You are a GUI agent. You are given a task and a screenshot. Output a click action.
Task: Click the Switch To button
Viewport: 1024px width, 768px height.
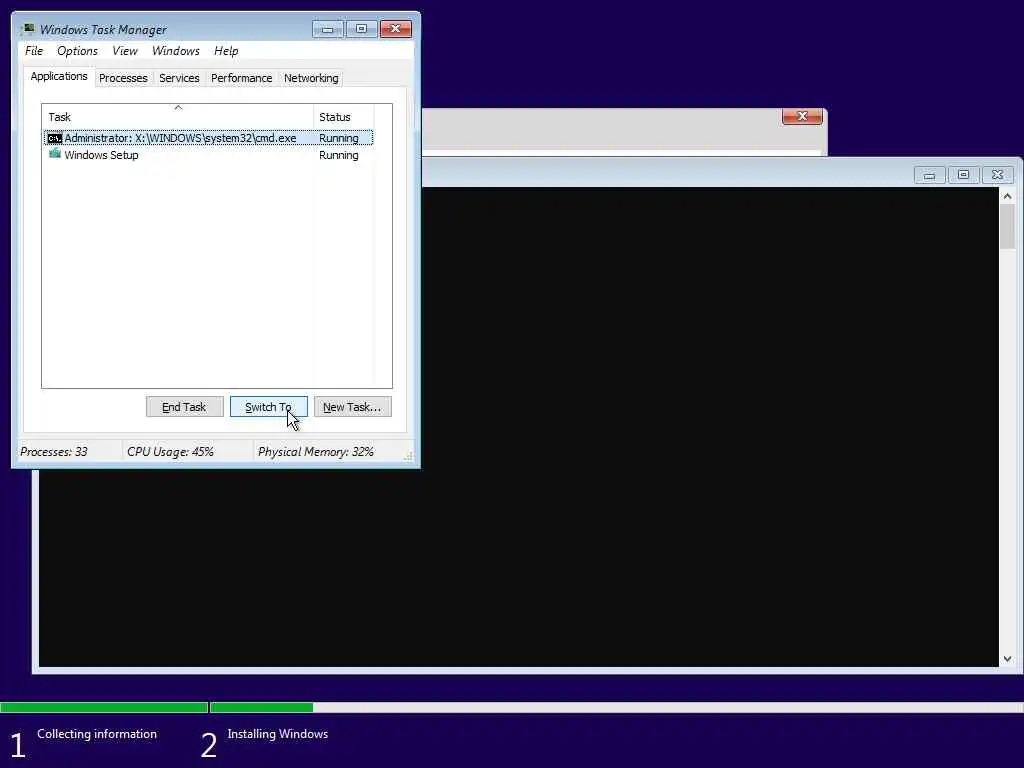[268, 407]
